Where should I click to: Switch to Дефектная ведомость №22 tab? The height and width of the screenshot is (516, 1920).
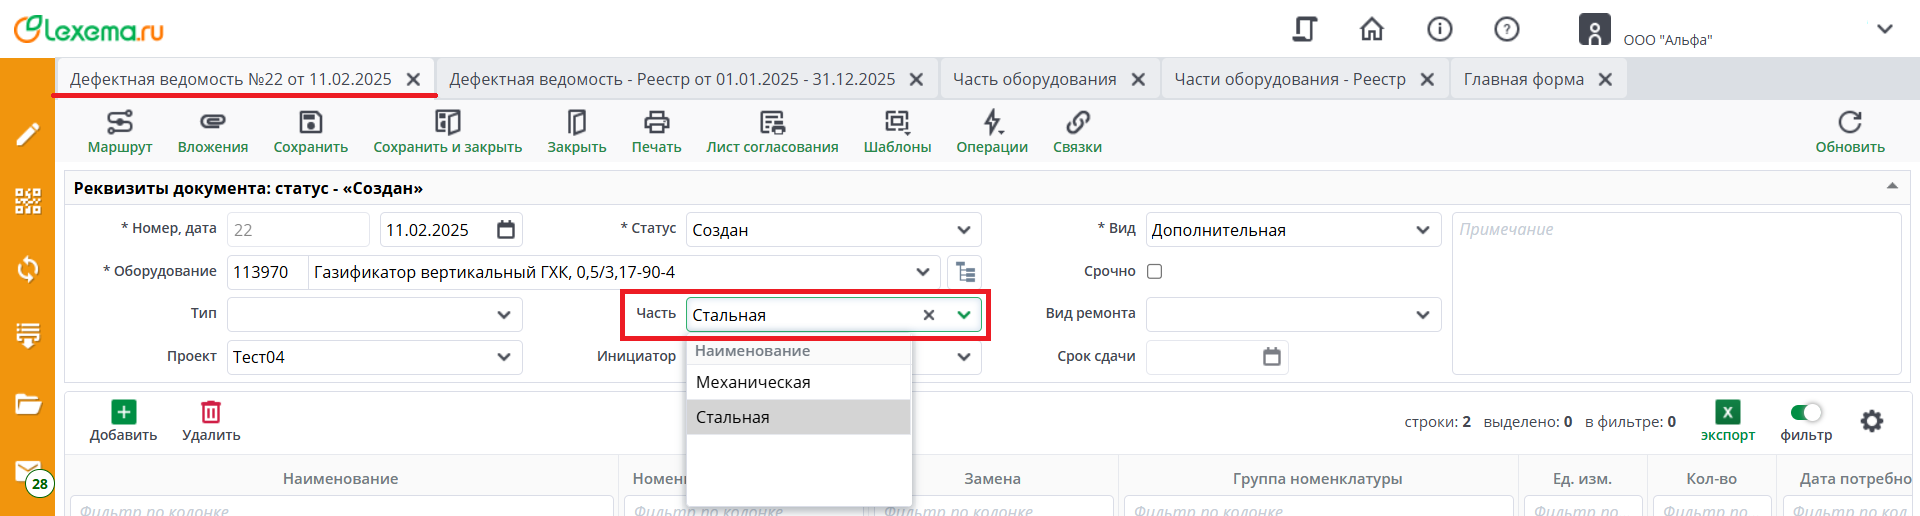click(x=231, y=79)
